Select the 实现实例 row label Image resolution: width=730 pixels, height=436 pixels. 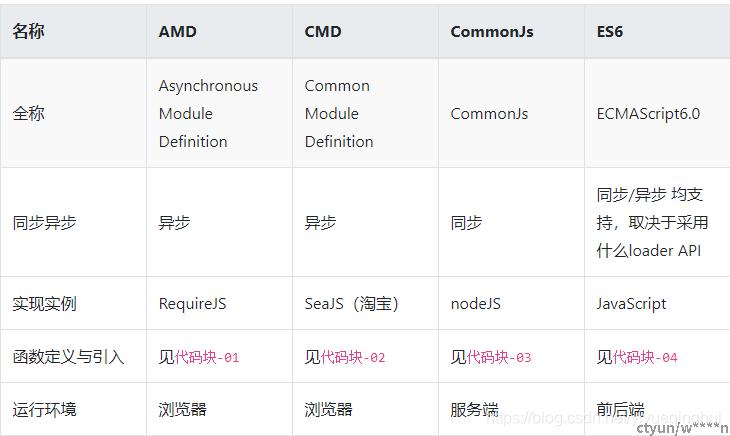44,303
